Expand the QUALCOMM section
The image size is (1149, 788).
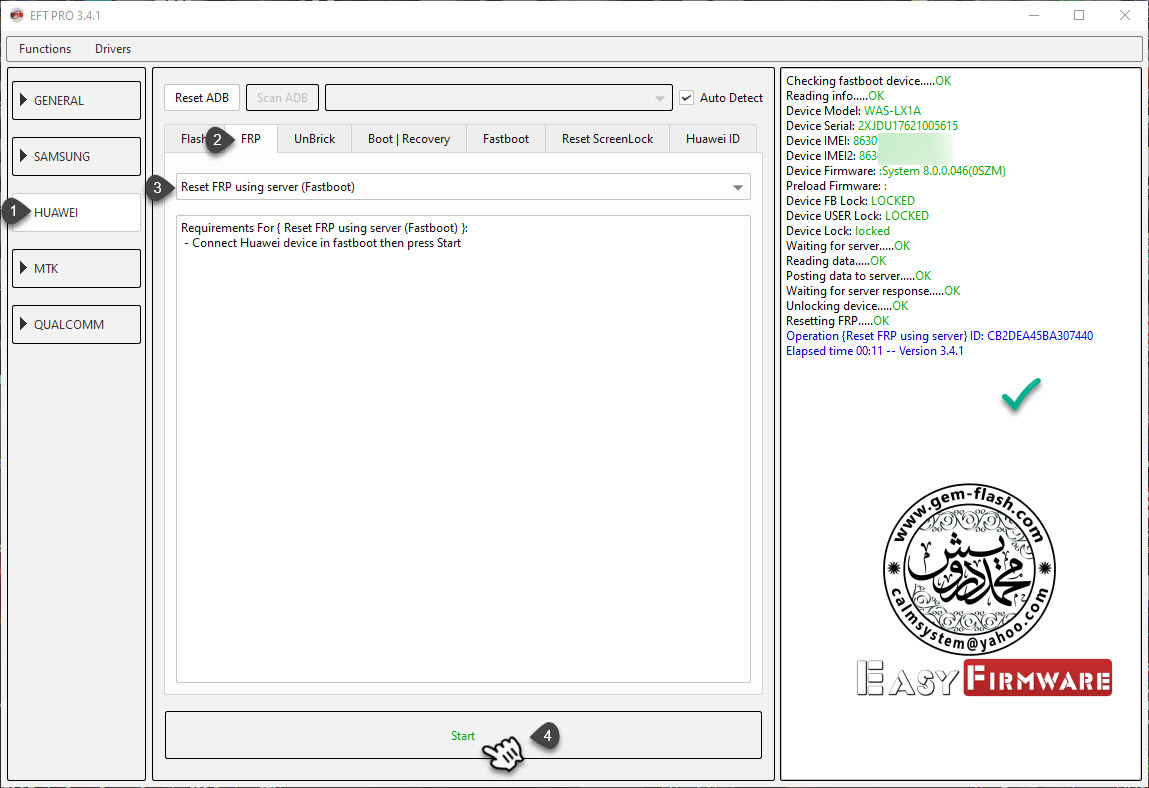(76, 324)
